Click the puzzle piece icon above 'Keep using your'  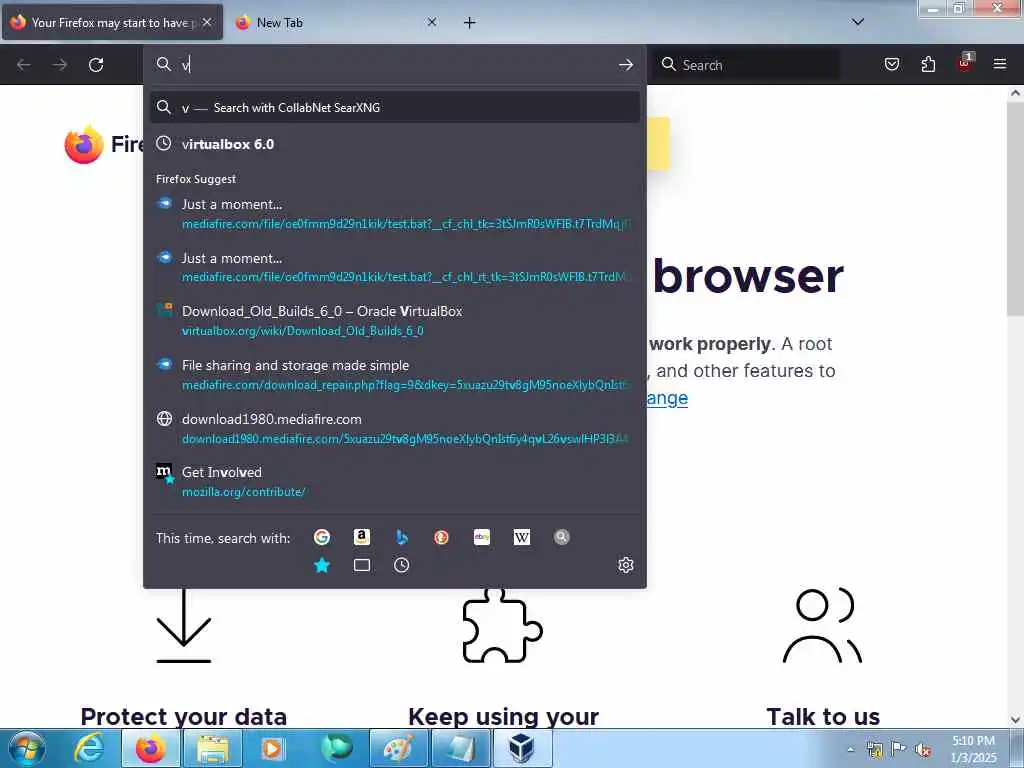pos(502,626)
